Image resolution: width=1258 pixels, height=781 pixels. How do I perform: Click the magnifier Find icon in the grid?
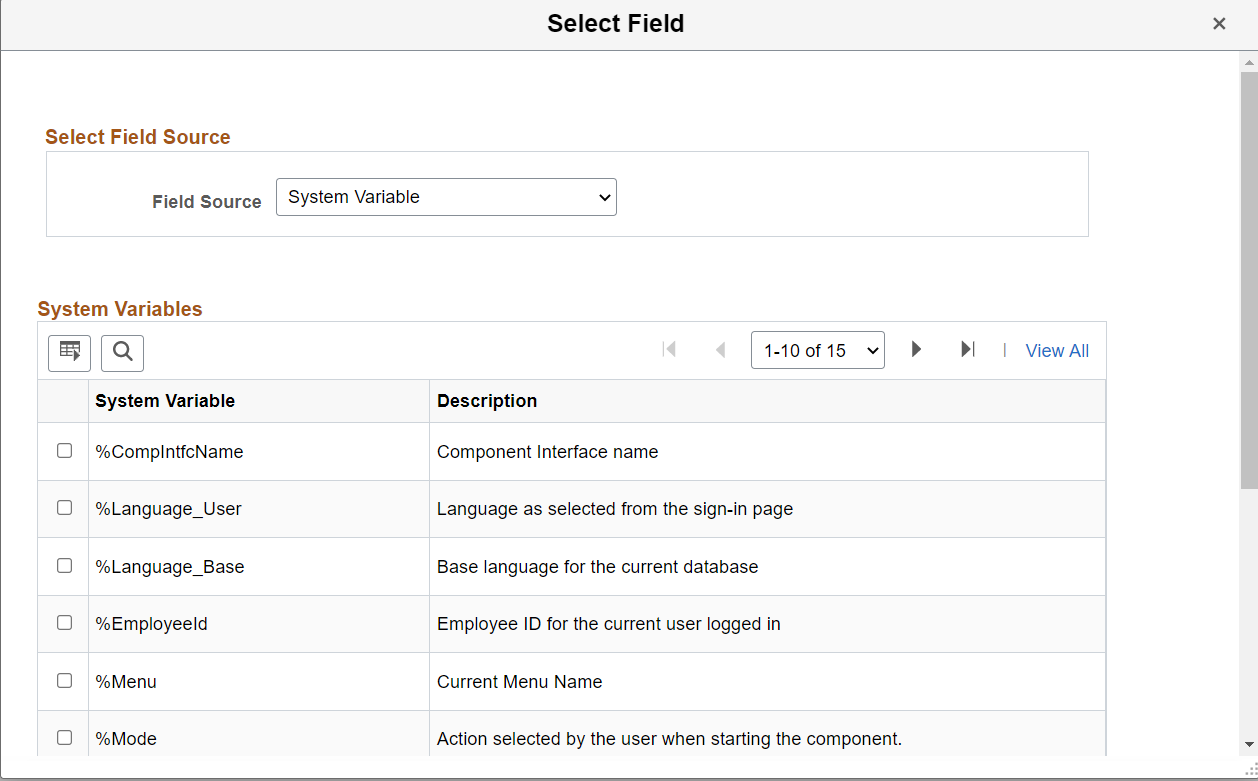coord(122,352)
